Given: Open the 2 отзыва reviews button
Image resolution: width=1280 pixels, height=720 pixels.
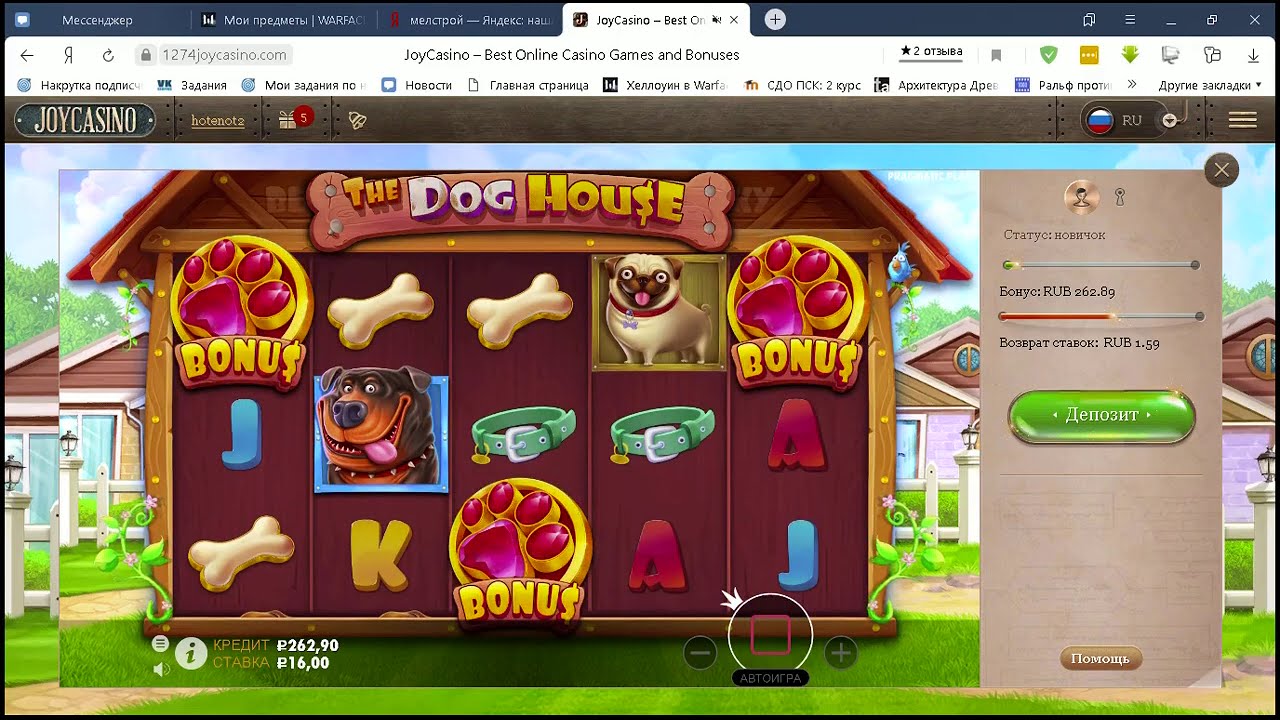Looking at the screenshot, I should point(931,51).
